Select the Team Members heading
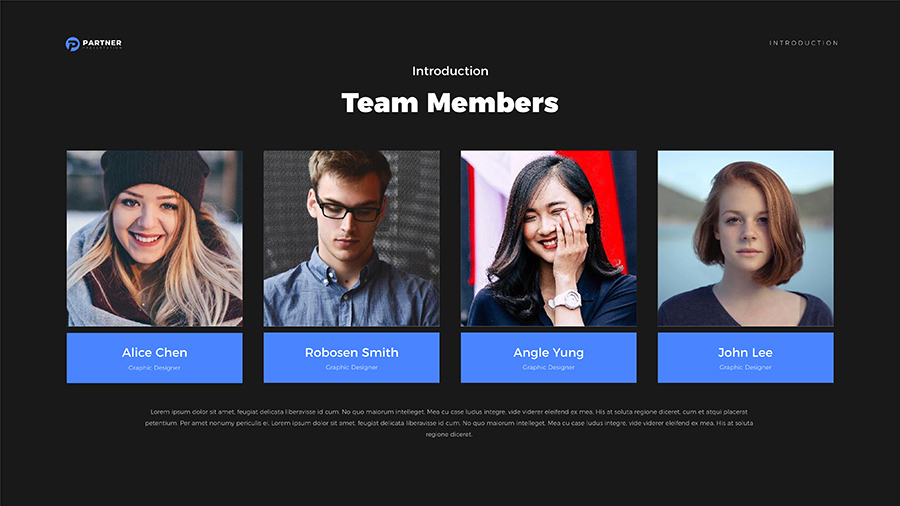This screenshot has height=506, width=900. [450, 103]
